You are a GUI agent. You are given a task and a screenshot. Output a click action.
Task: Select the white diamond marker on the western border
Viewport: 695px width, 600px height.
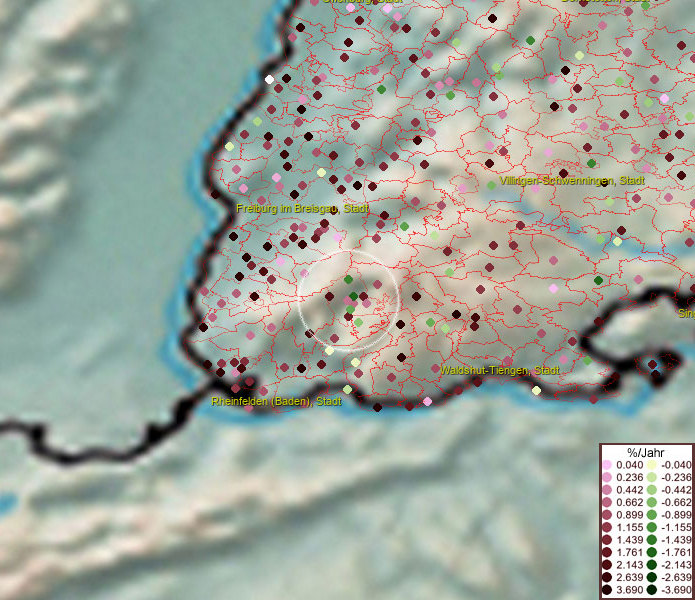[x=269, y=80]
